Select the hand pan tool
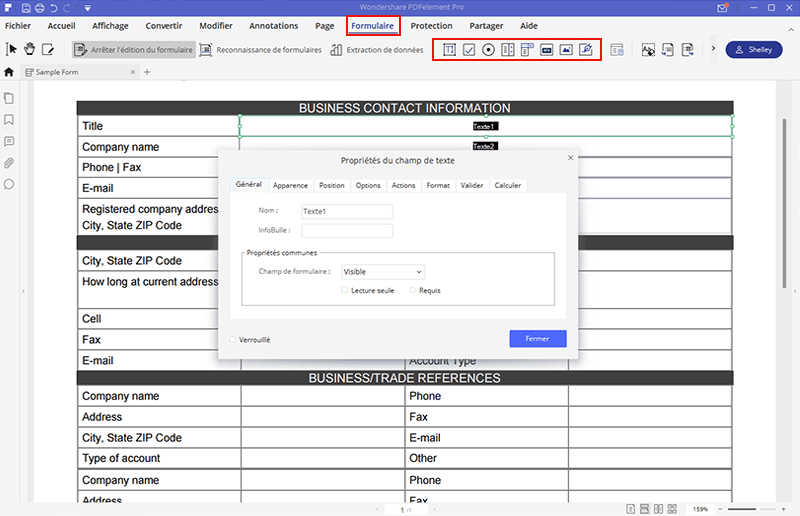Viewport: 800px width, 516px height. [30, 49]
